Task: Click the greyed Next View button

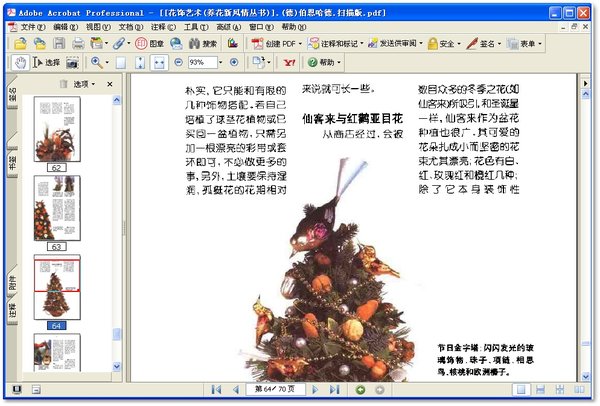Action: 380,390
